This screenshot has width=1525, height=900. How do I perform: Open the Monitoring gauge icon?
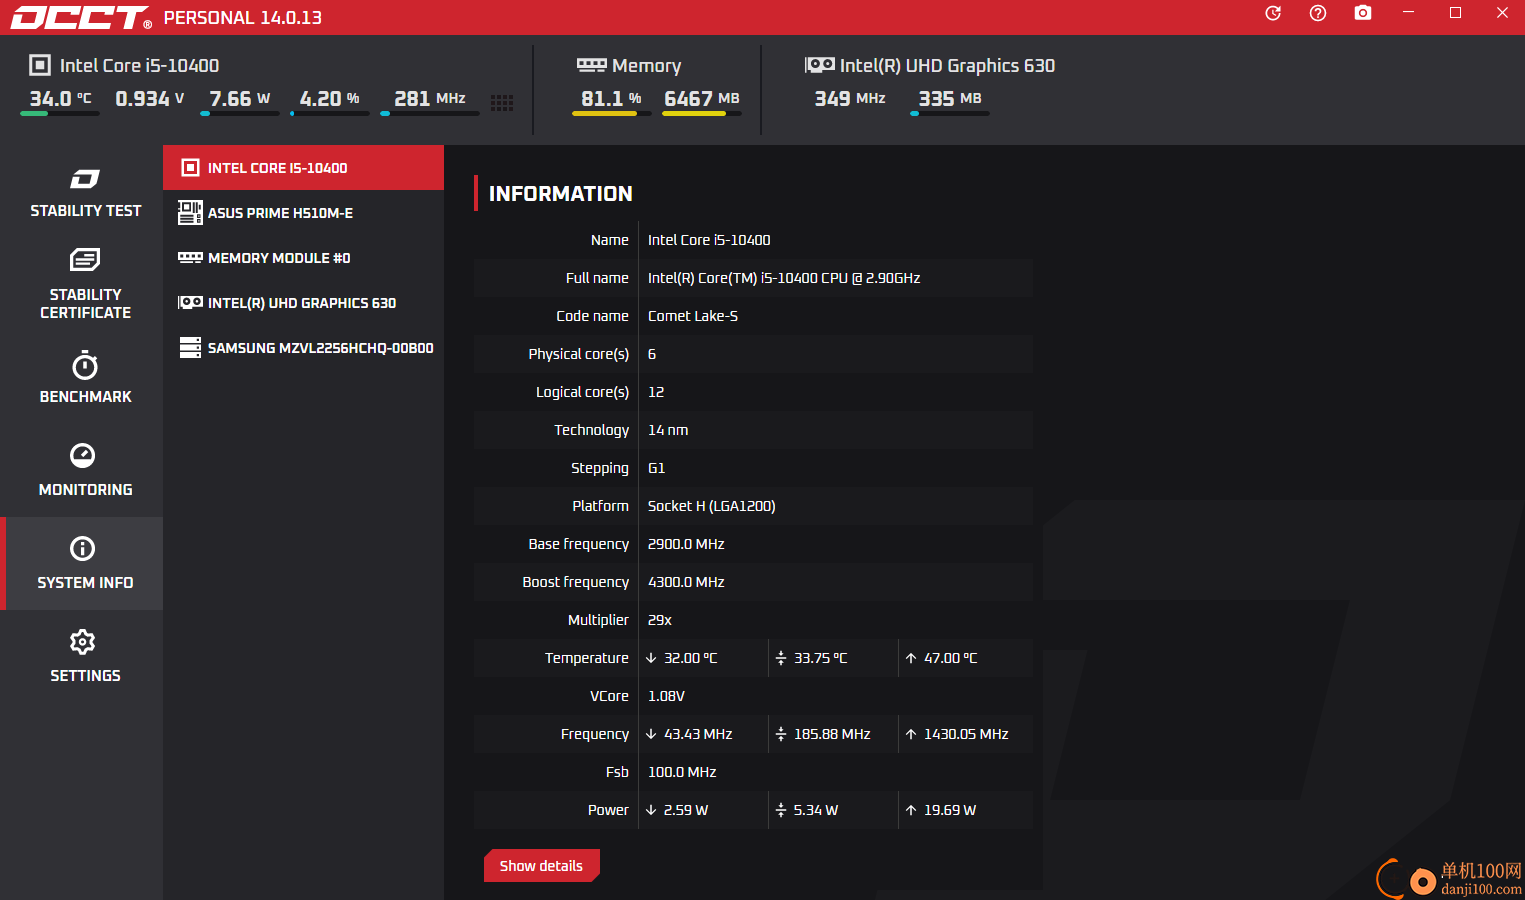(83, 455)
